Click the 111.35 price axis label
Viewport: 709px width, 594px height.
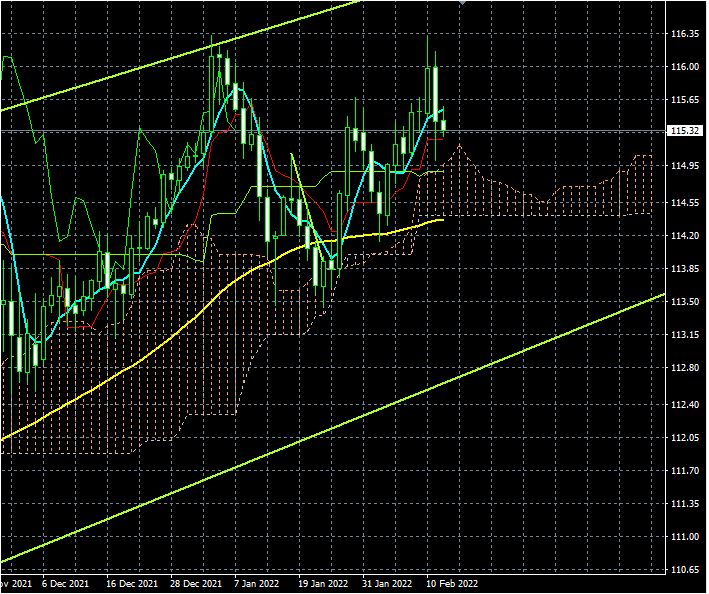(x=685, y=504)
